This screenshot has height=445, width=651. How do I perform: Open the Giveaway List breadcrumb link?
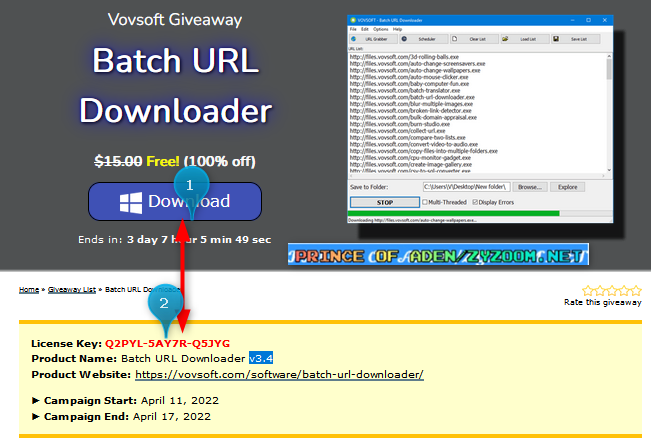72,289
